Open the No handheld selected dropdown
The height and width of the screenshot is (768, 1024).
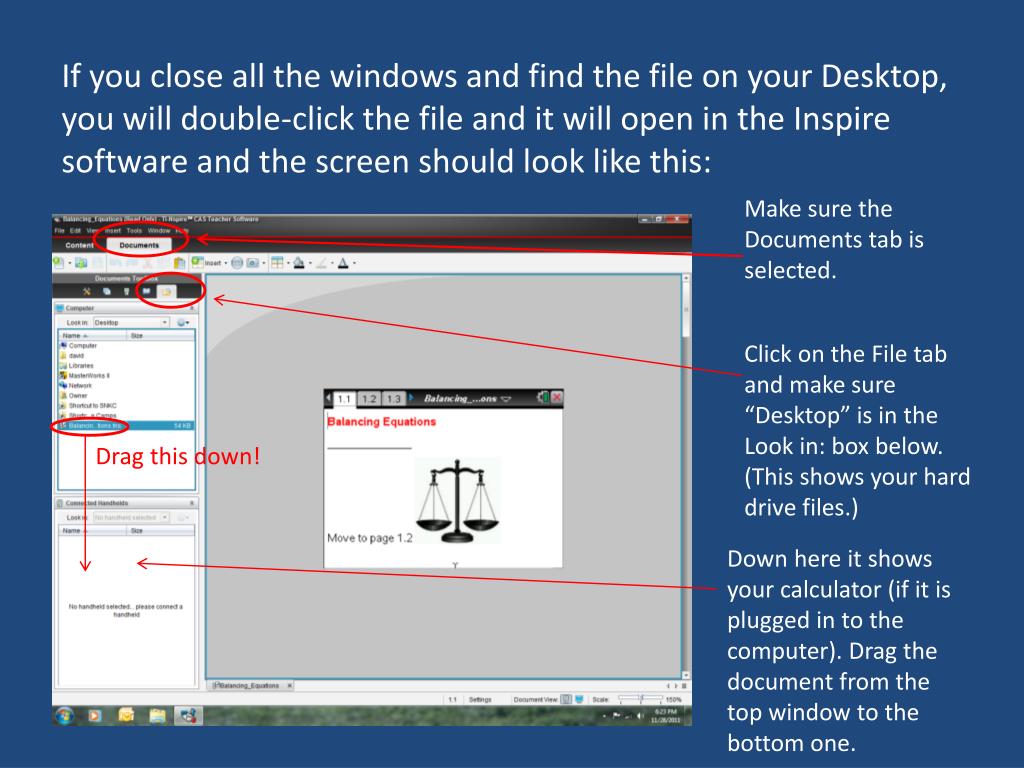(131, 517)
